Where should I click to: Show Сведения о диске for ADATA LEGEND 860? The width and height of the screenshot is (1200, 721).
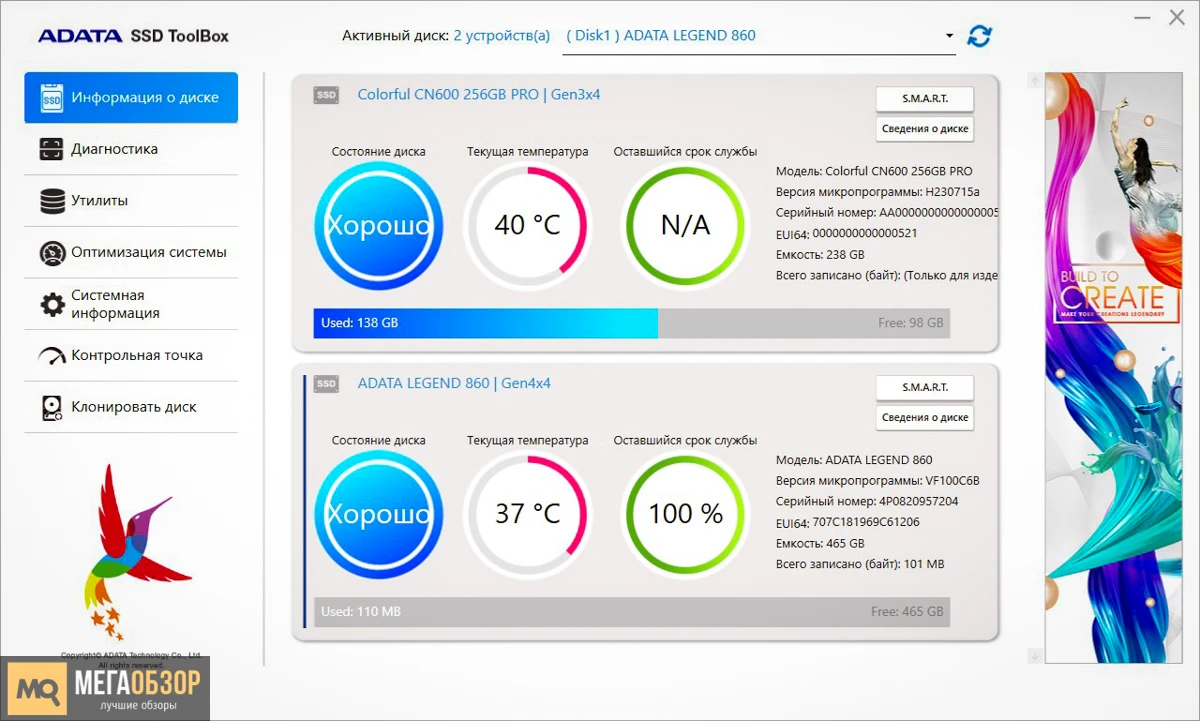click(925, 417)
